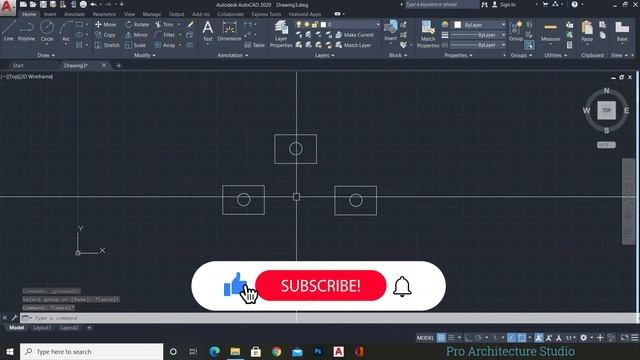Insert a Table
Viewport: 640px width, 360px height.
click(255, 45)
